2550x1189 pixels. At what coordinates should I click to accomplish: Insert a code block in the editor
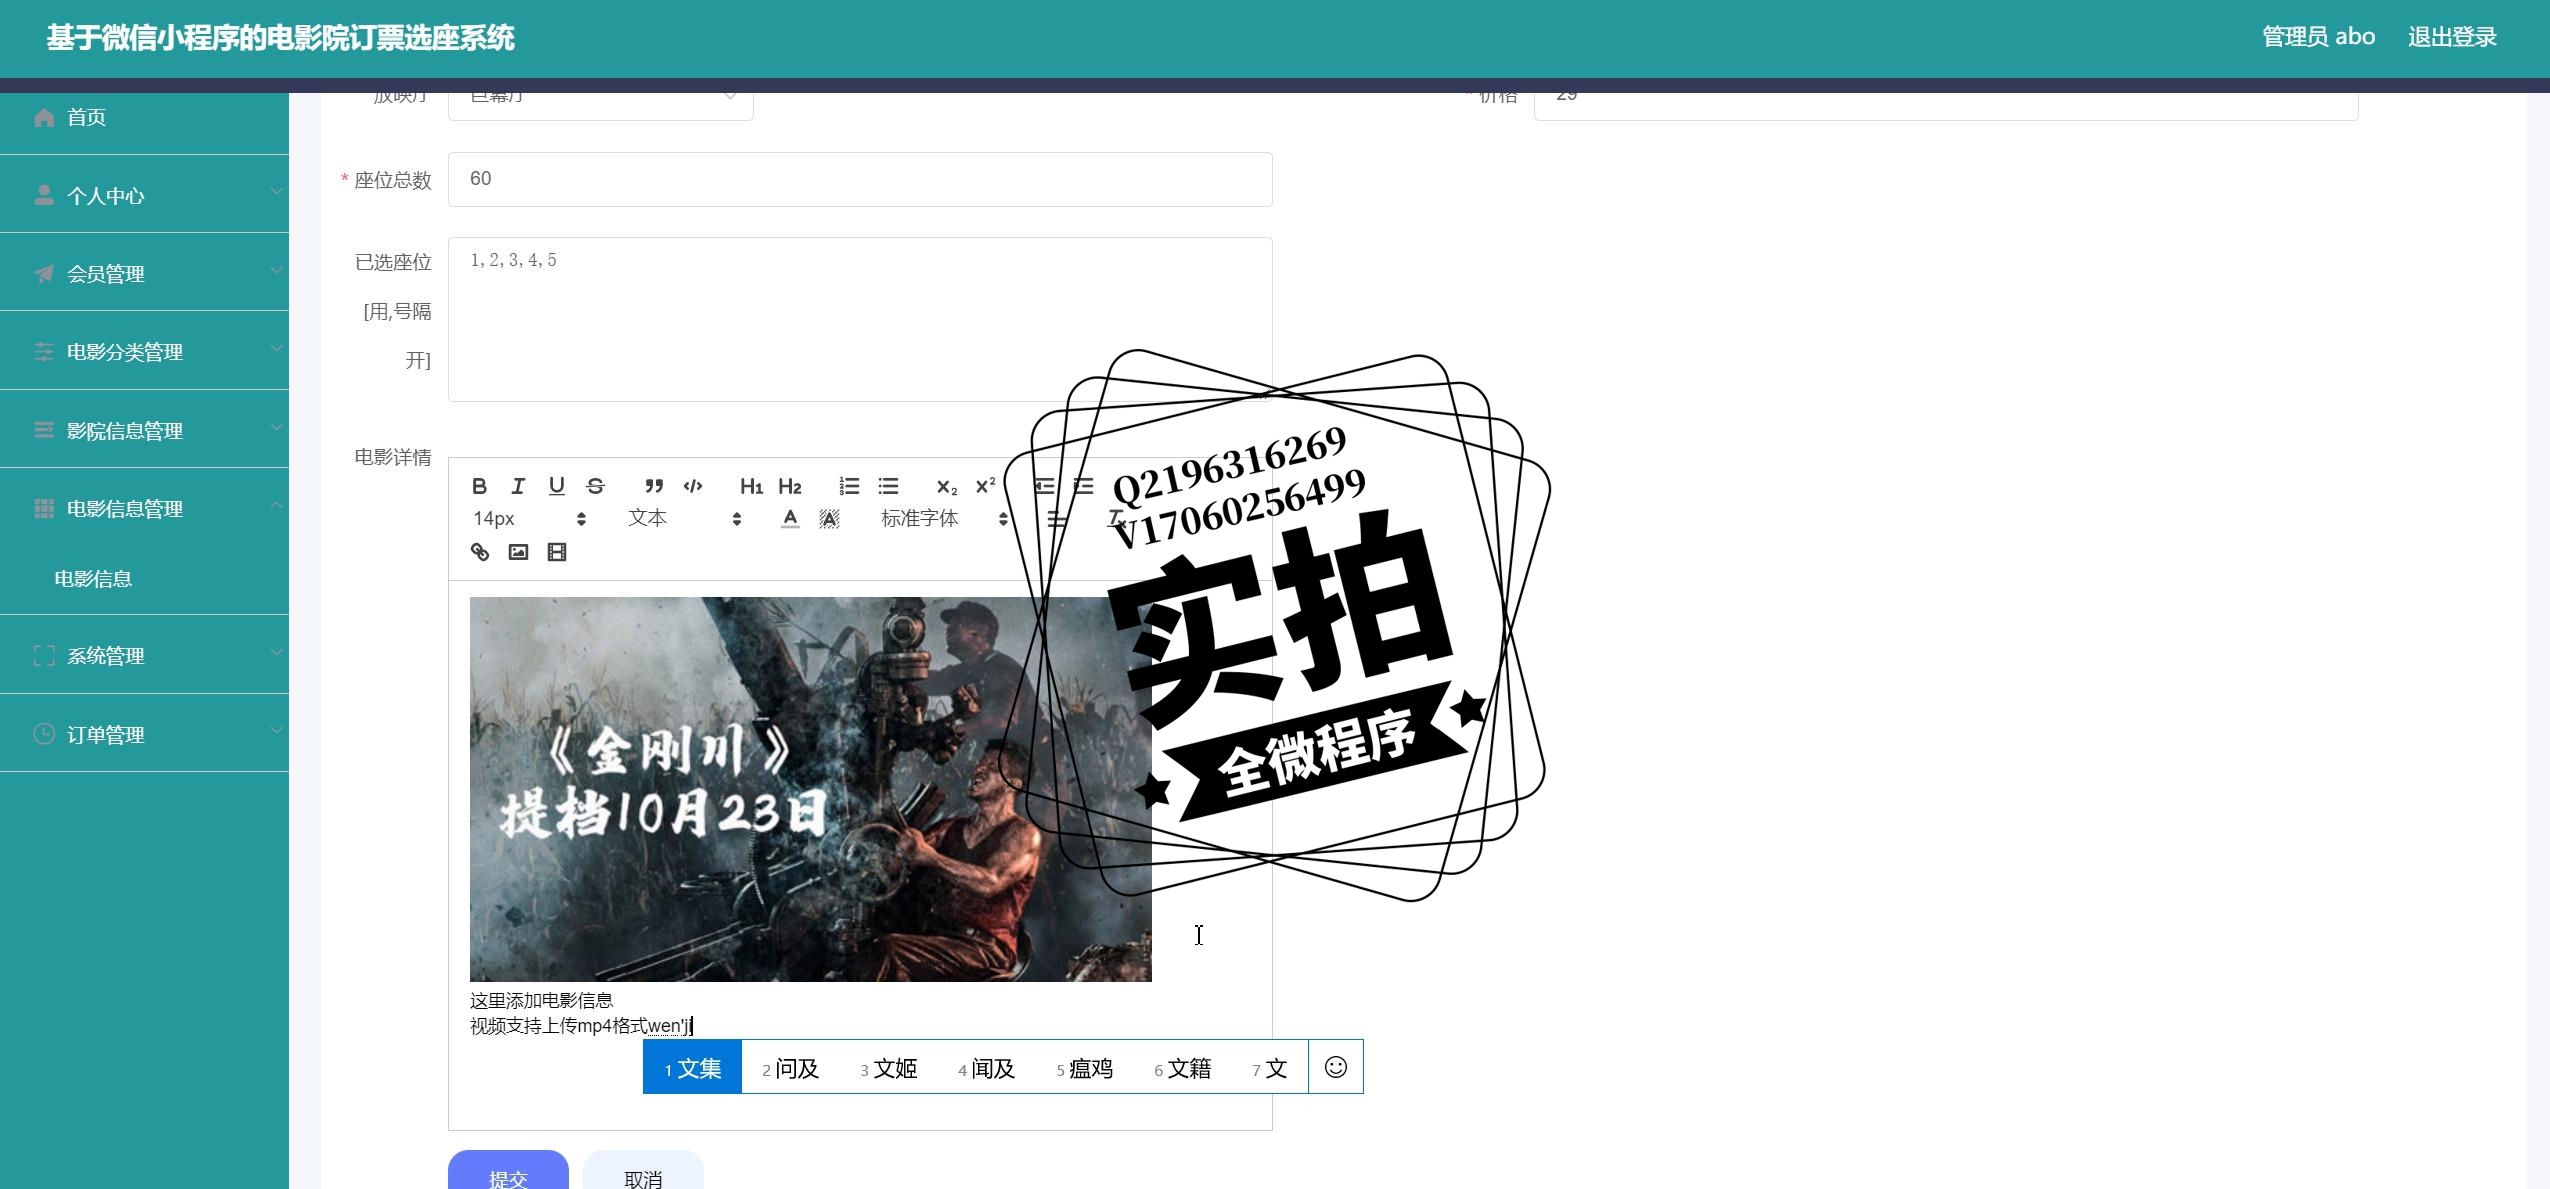point(693,486)
